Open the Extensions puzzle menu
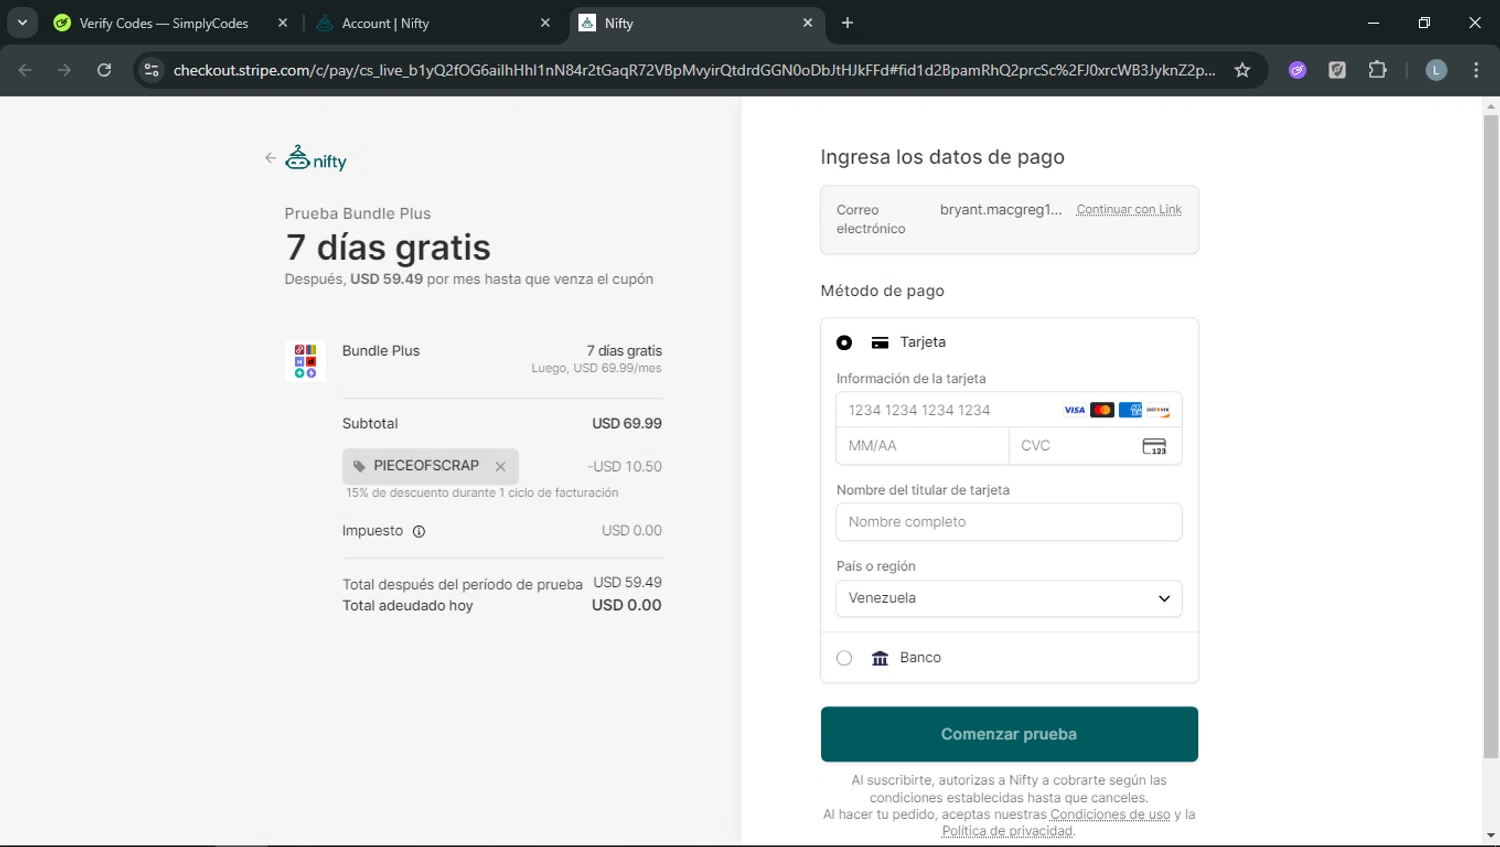Screen dimensions: 1500x847 (x=1378, y=70)
